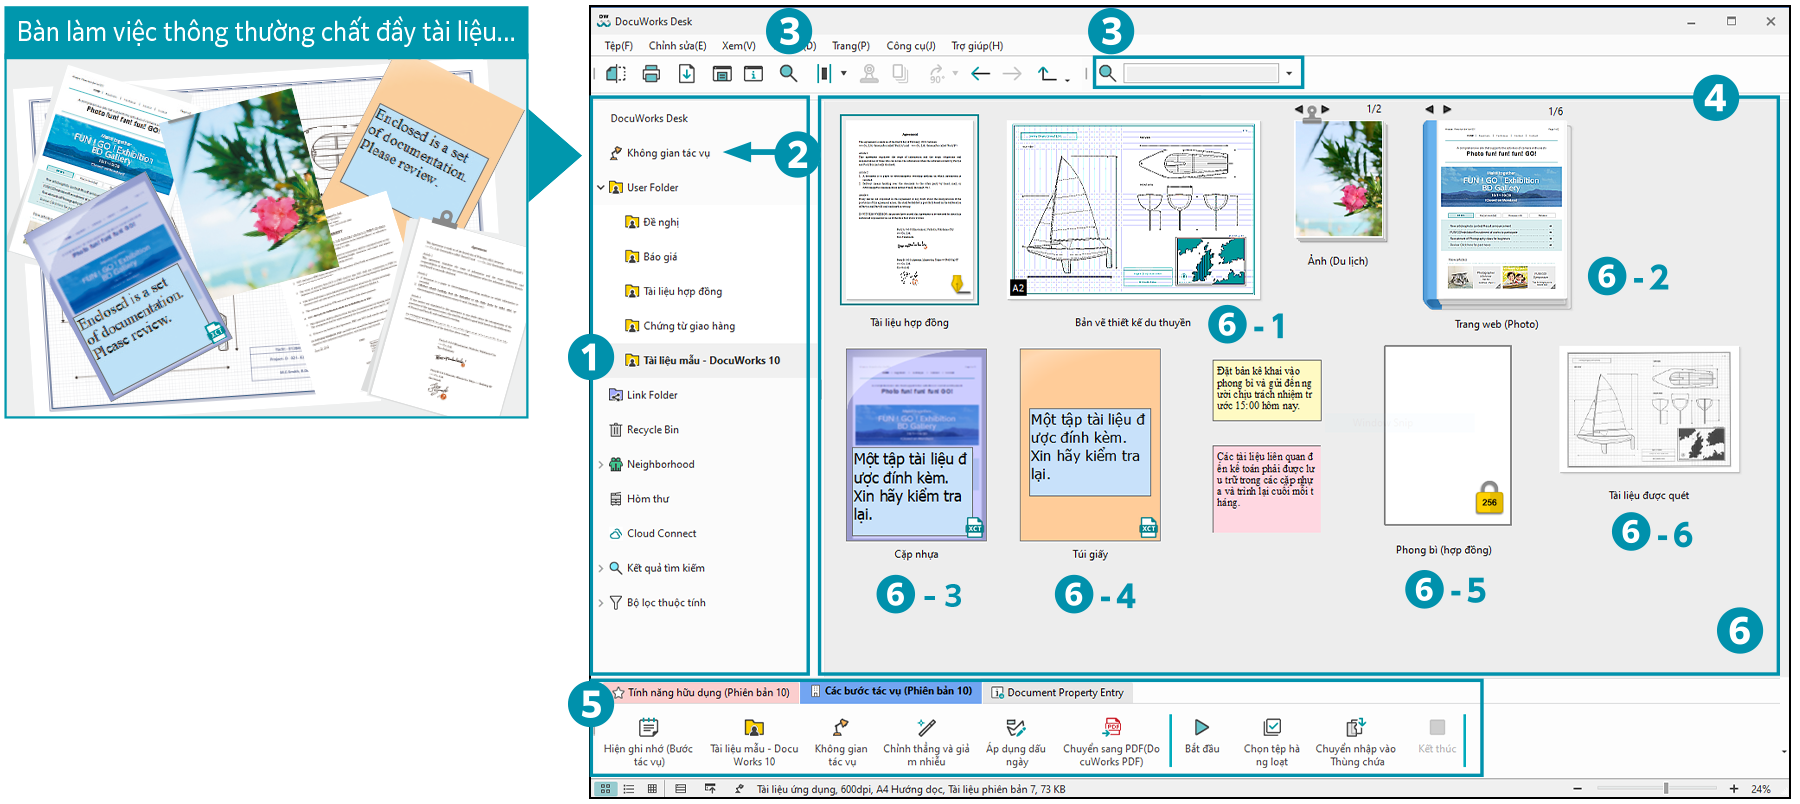Click inside the search text field

pos(1201,73)
